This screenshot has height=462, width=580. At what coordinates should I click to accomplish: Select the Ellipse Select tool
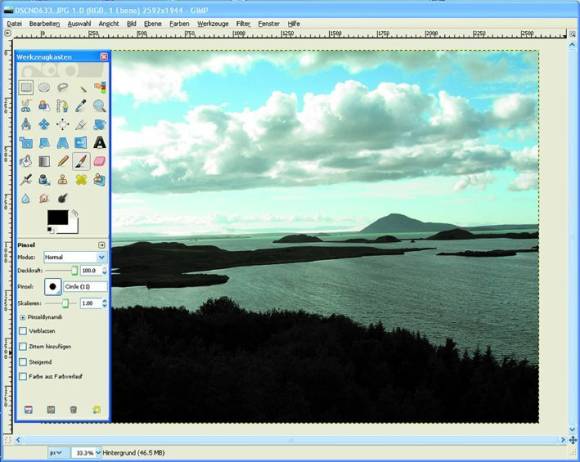(x=44, y=88)
